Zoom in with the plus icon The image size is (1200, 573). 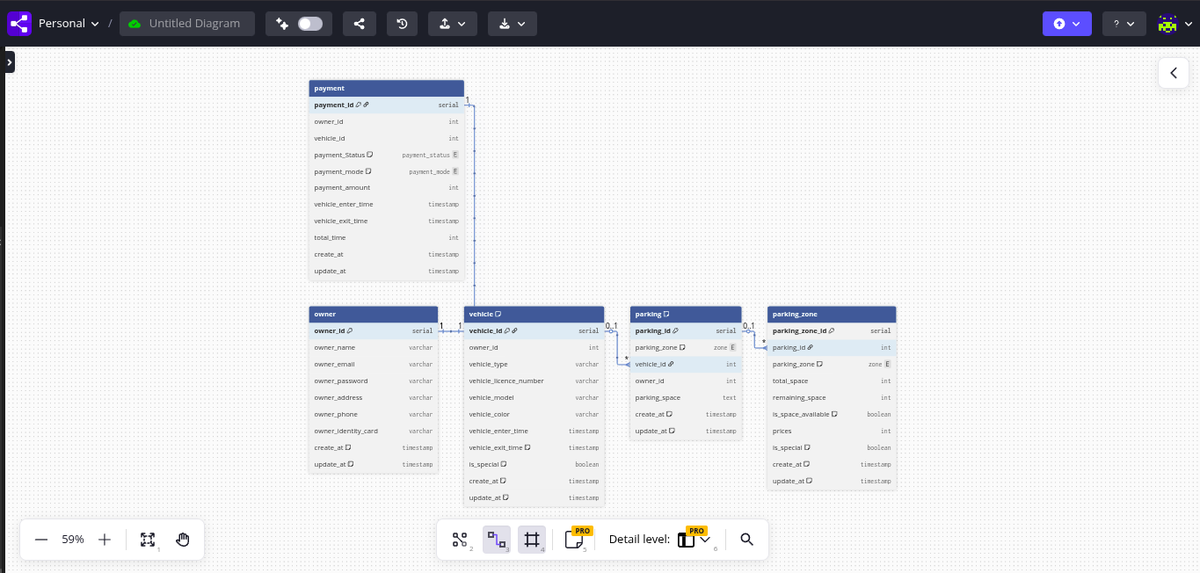click(104, 539)
